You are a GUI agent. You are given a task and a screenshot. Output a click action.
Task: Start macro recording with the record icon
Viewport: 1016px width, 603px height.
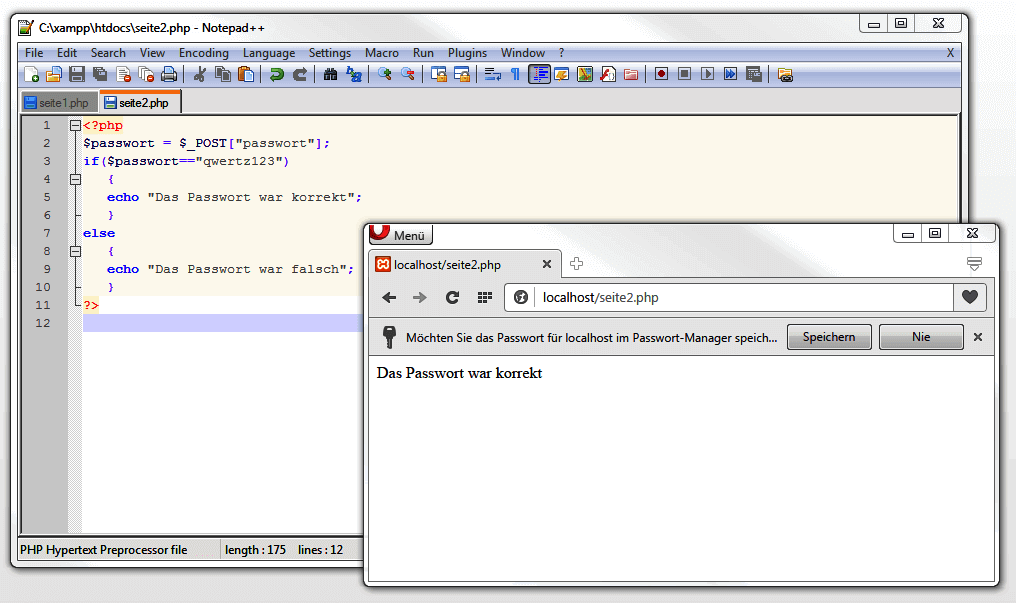coord(661,74)
